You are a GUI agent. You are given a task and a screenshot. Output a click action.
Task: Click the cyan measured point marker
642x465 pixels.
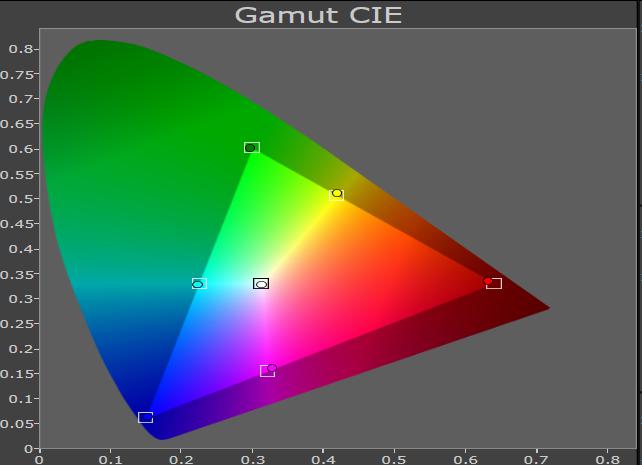click(x=197, y=284)
